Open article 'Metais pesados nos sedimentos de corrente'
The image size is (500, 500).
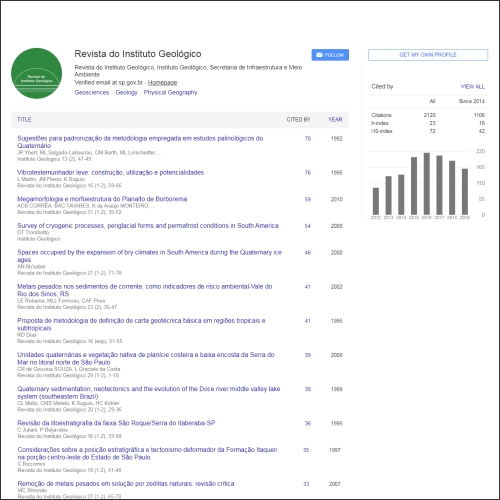[x=145, y=290]
